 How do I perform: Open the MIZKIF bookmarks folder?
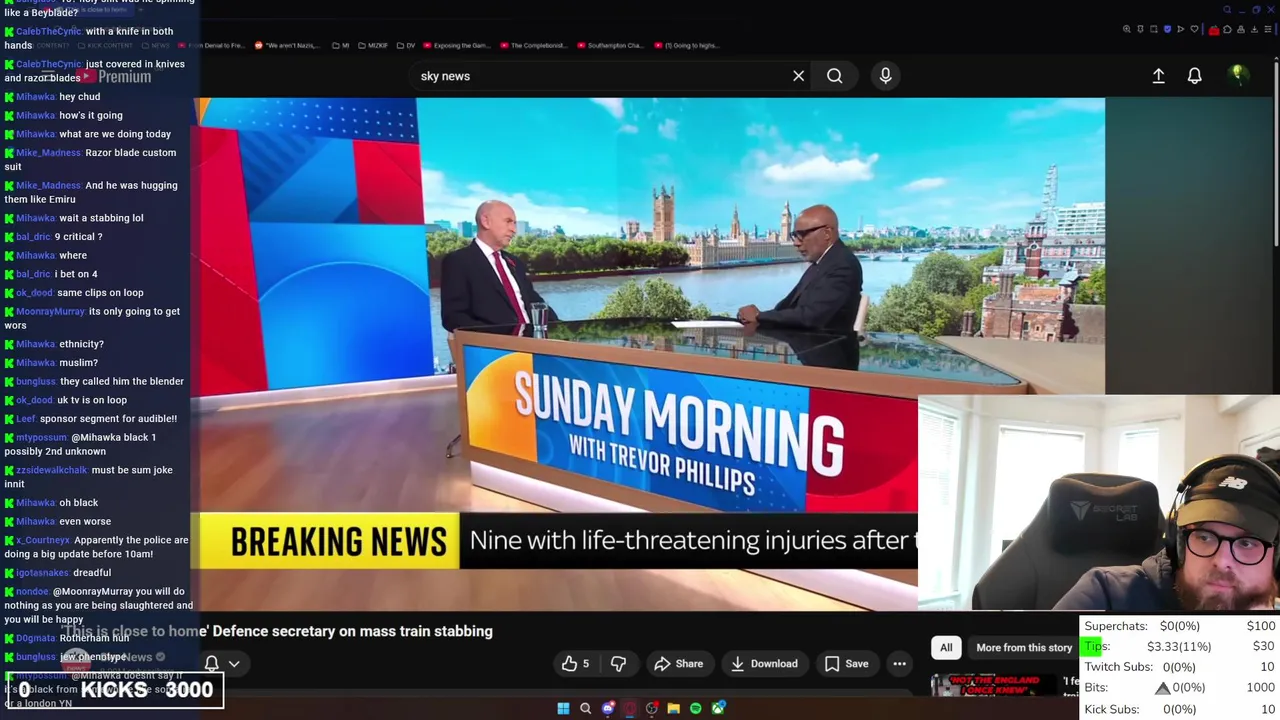click(372, 45)
